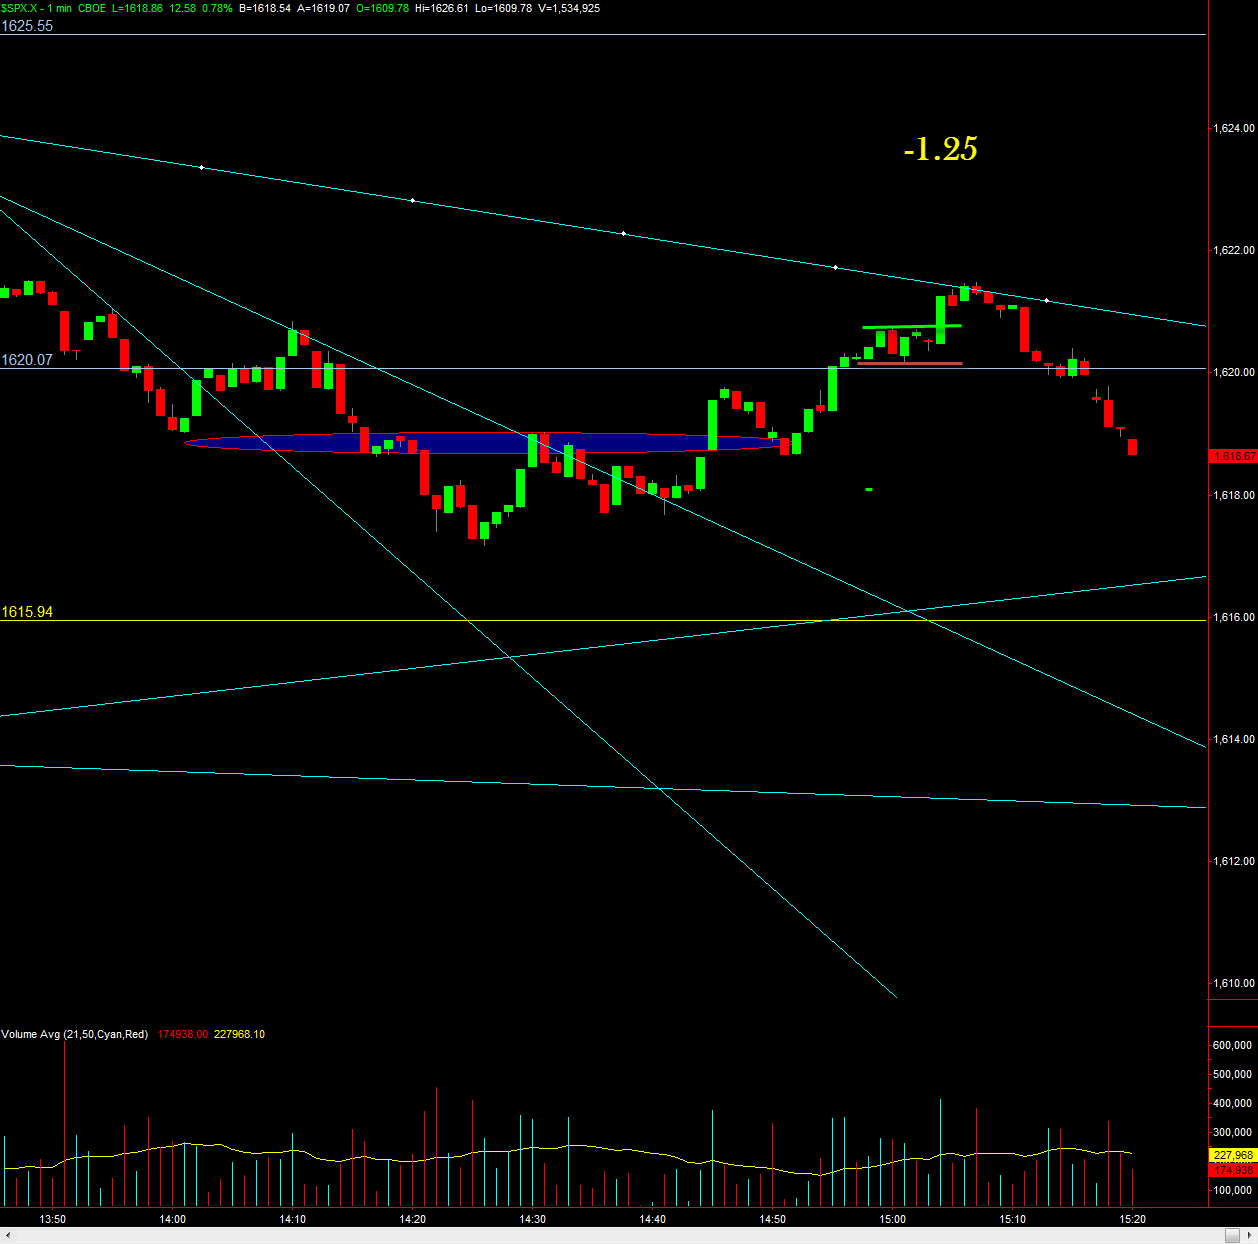Image resolution: width=1258 pixels, height=1244 pixels.
Task: Click the 14:50 time axis label
Action: [x=773, y=1219]
